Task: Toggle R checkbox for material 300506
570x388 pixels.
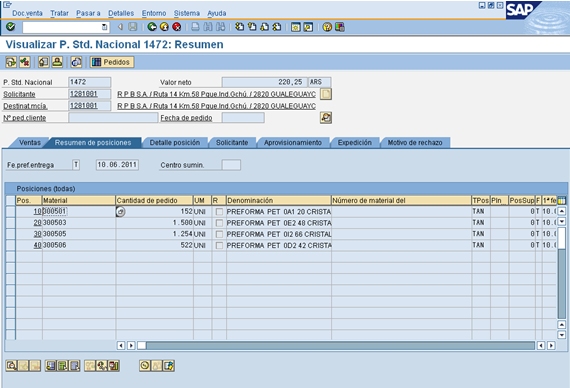Action: click(x=219, y=245)
